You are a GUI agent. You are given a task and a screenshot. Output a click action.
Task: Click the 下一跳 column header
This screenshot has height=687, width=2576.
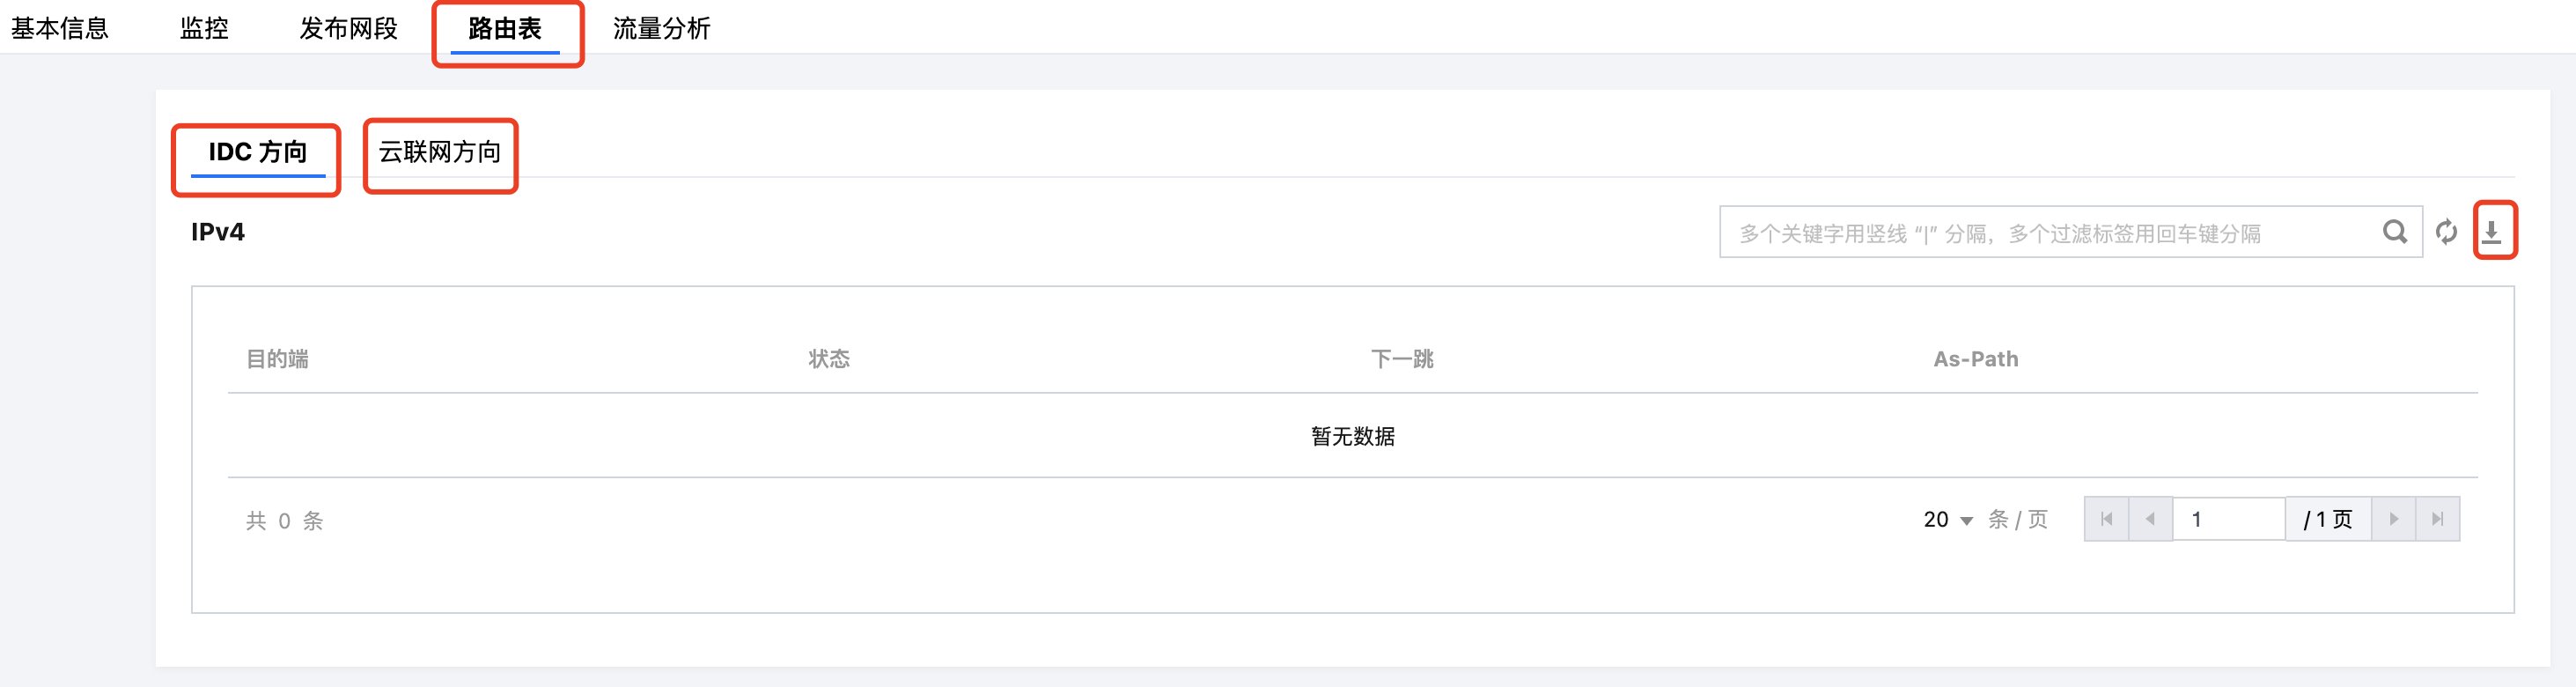[x=1401, y=359]
